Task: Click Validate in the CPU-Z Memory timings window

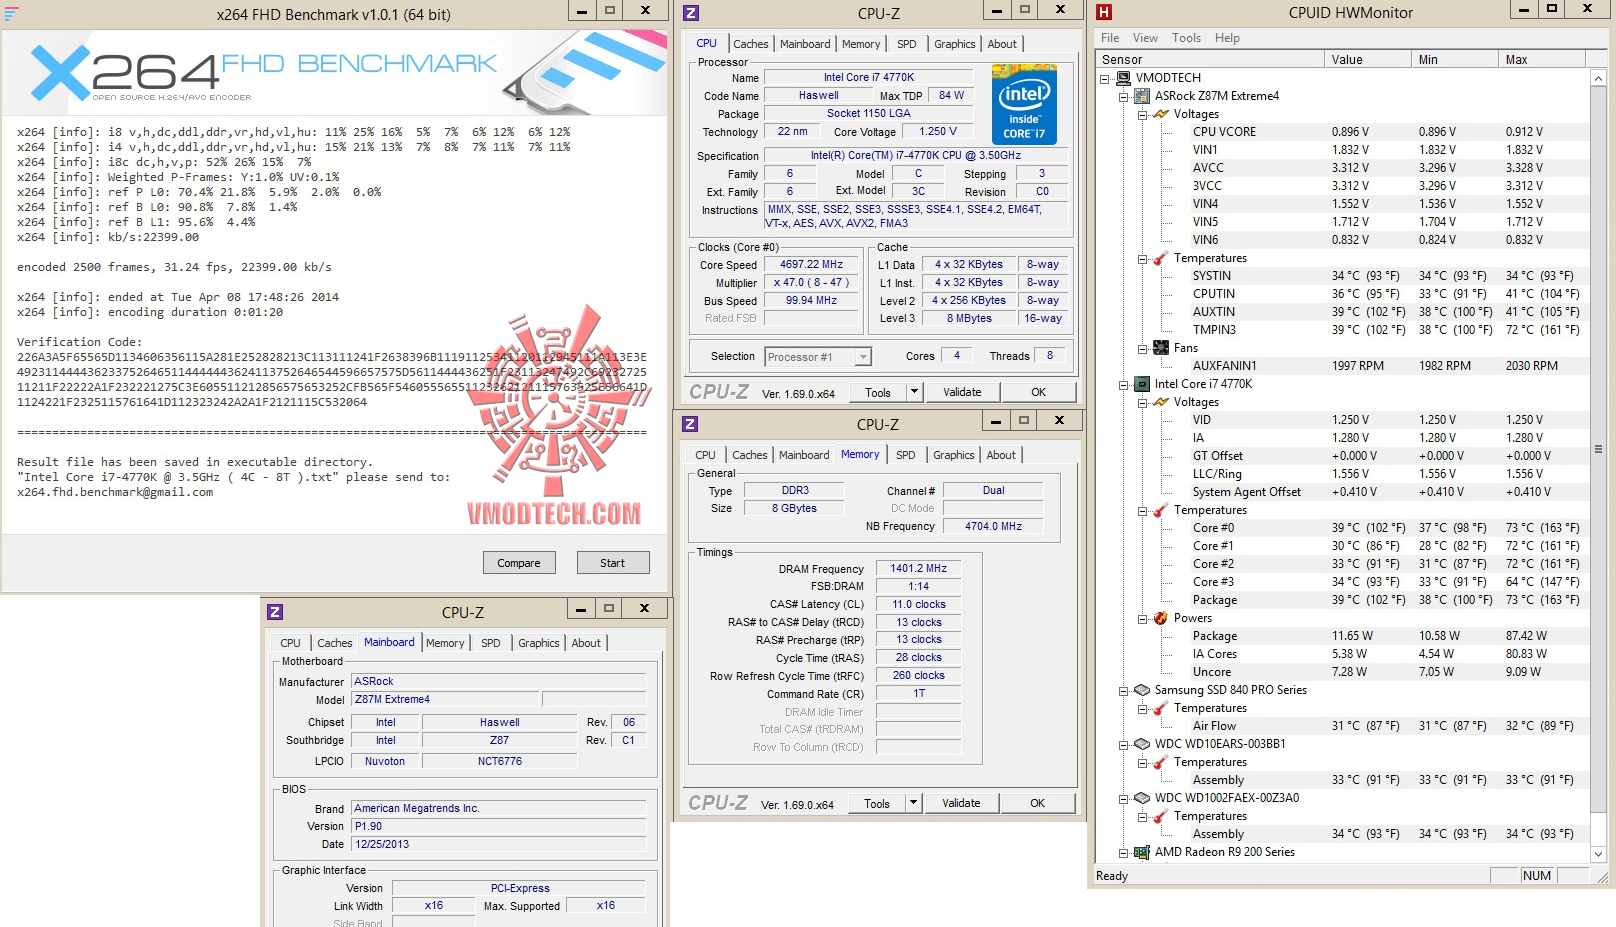Action: 961,803
